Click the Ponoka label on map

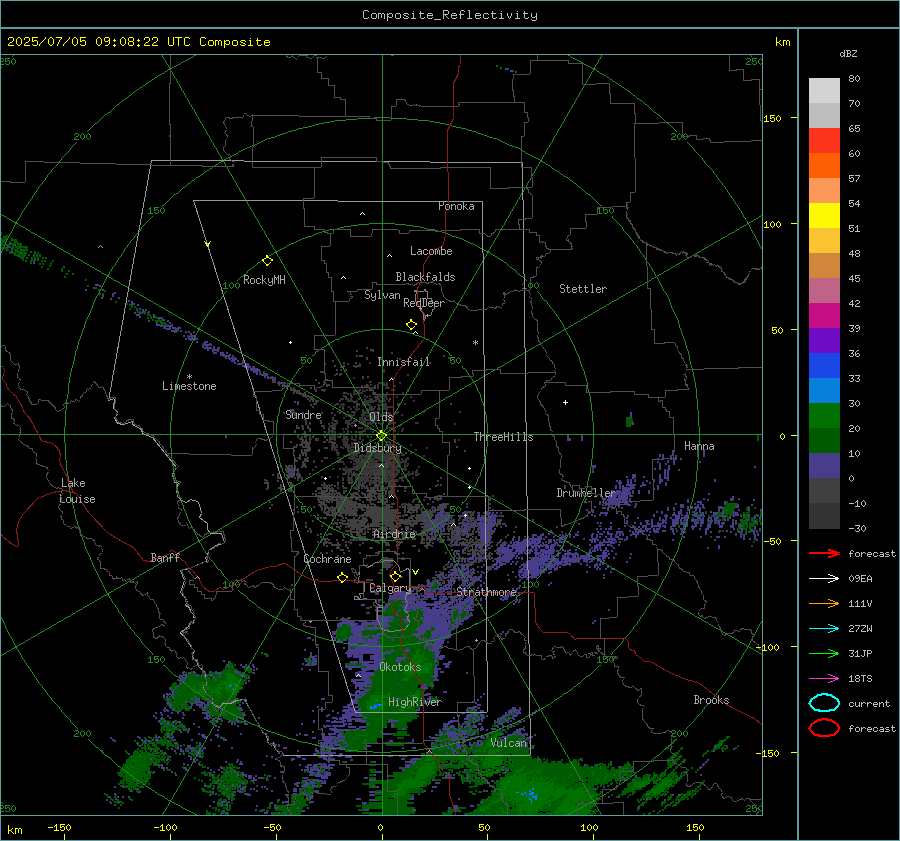[x=456, y=206]
